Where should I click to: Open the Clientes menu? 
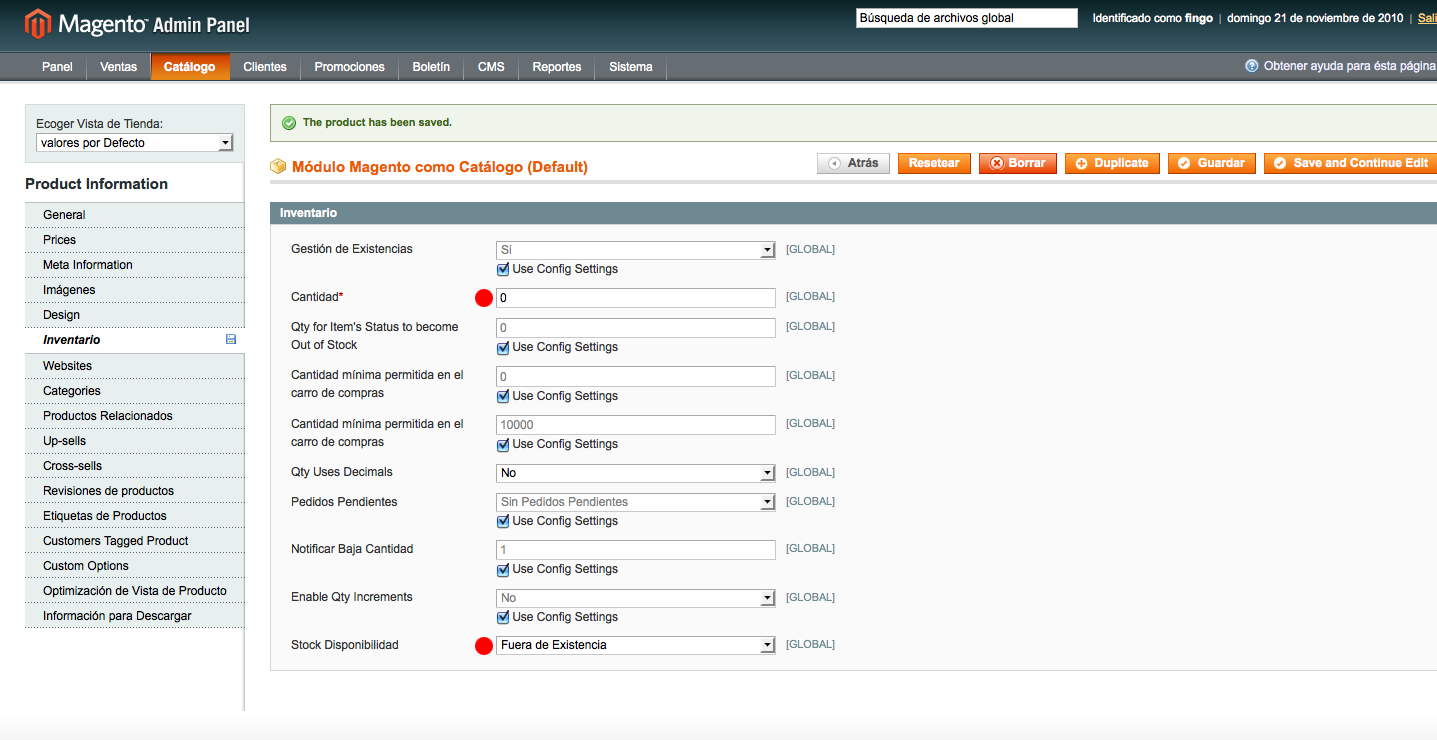click(x=265, y=67)
